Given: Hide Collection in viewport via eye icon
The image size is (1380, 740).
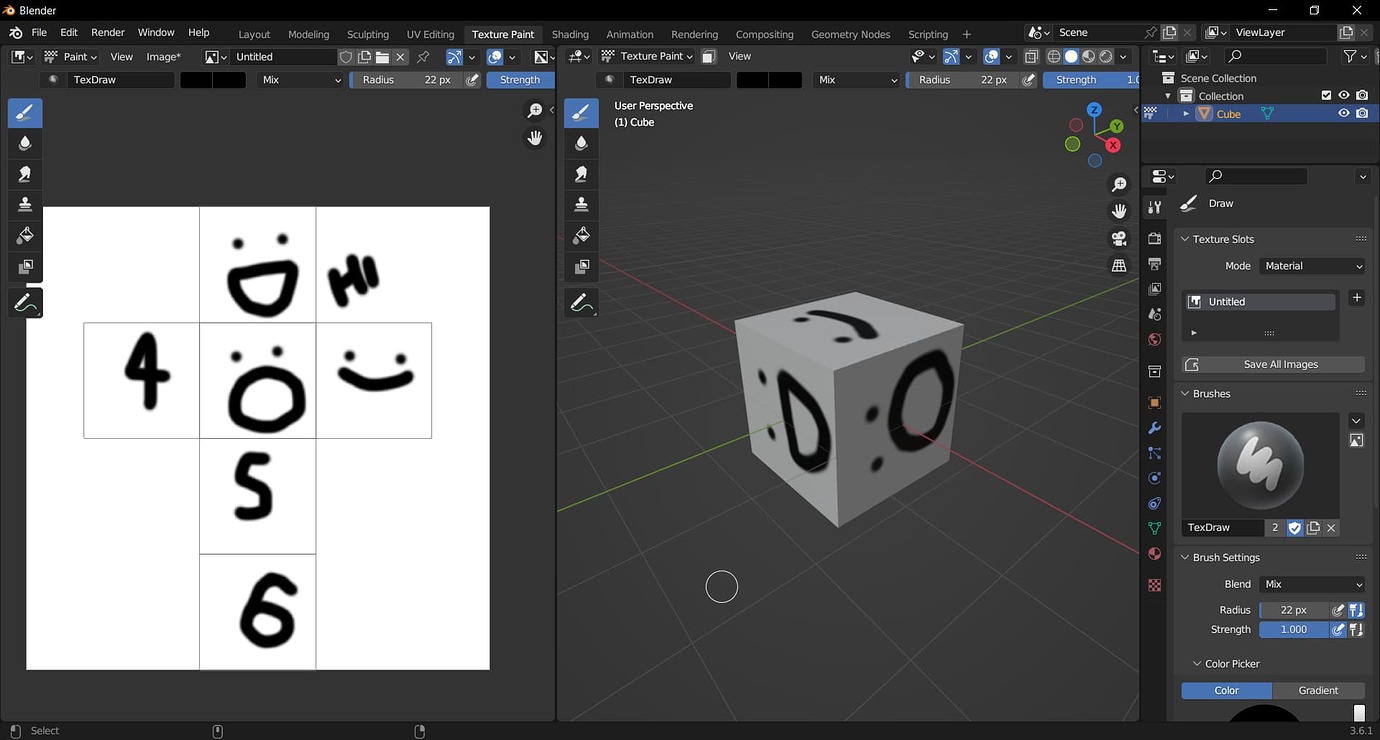Looking at the screenshot, I should pos(1344,96).
